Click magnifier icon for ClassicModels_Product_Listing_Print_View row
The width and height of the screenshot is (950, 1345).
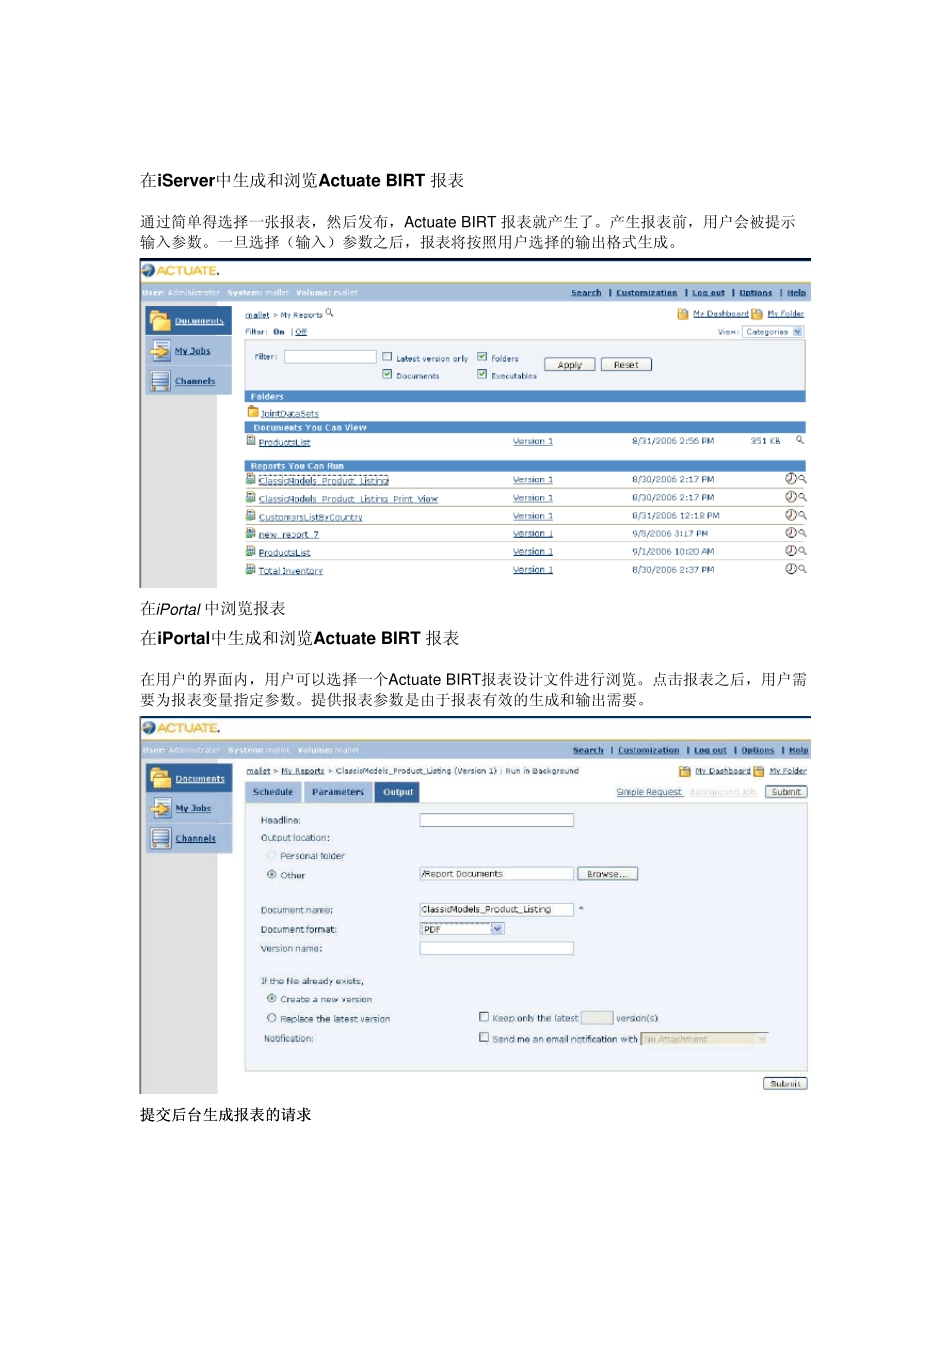[802, 497]
